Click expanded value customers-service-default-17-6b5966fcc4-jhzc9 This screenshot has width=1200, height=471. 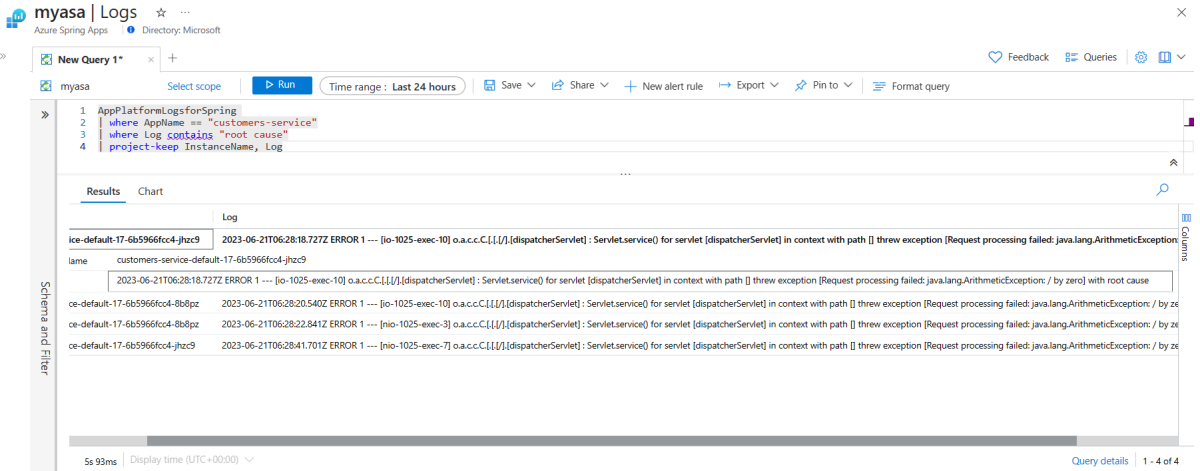[x=211, y=260]
